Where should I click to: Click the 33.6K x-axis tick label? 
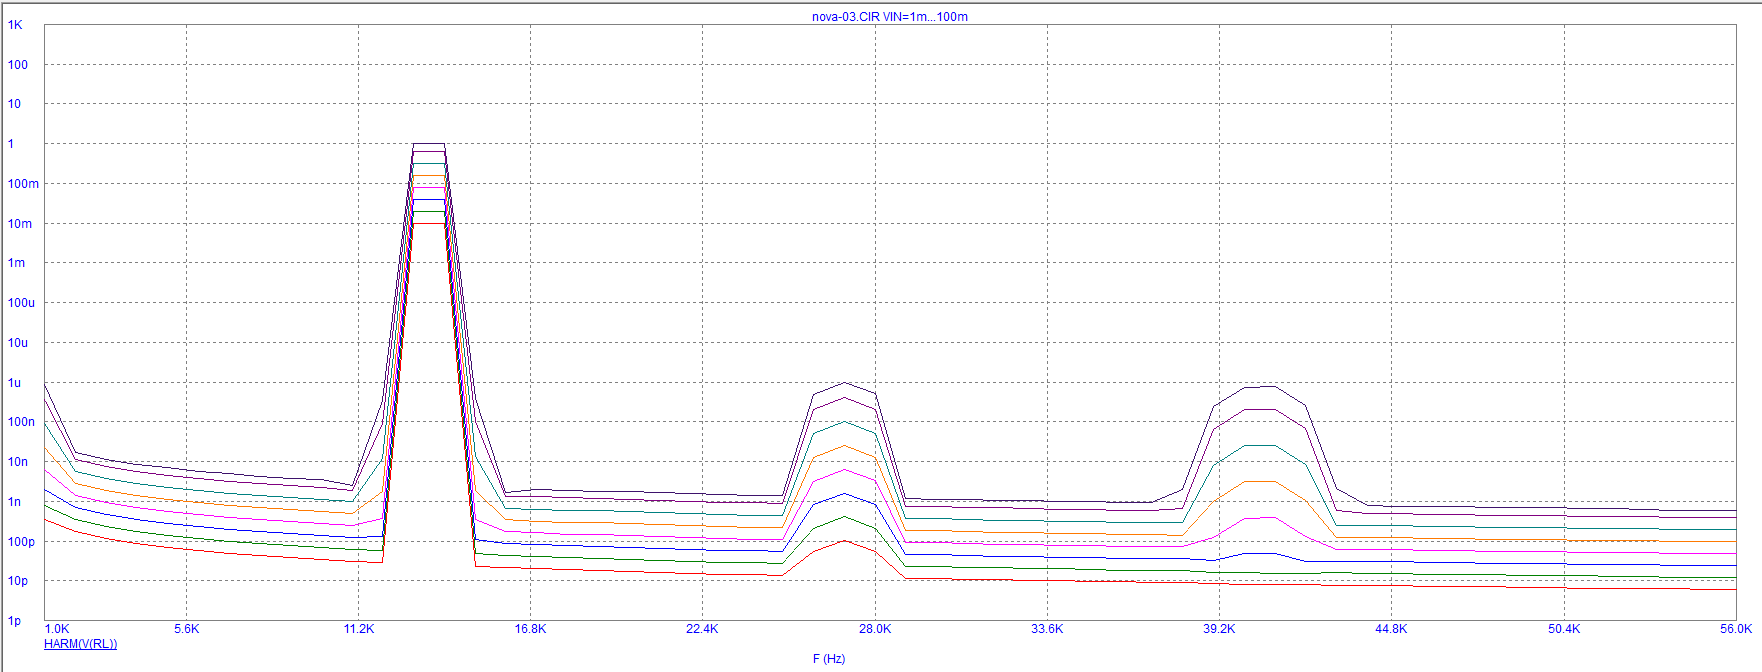click(x=1047, y=629)
